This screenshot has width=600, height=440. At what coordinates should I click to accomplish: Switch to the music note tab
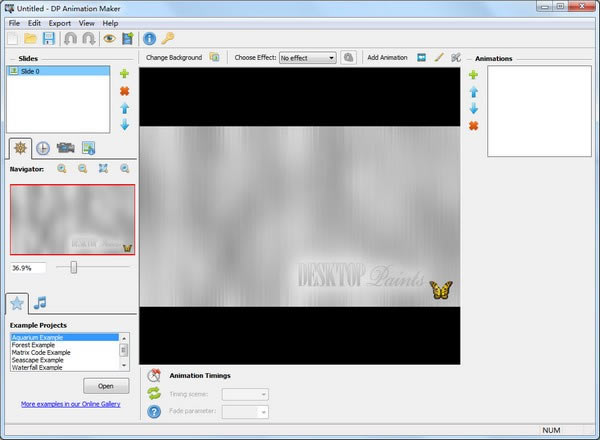[x=40, y=303]
